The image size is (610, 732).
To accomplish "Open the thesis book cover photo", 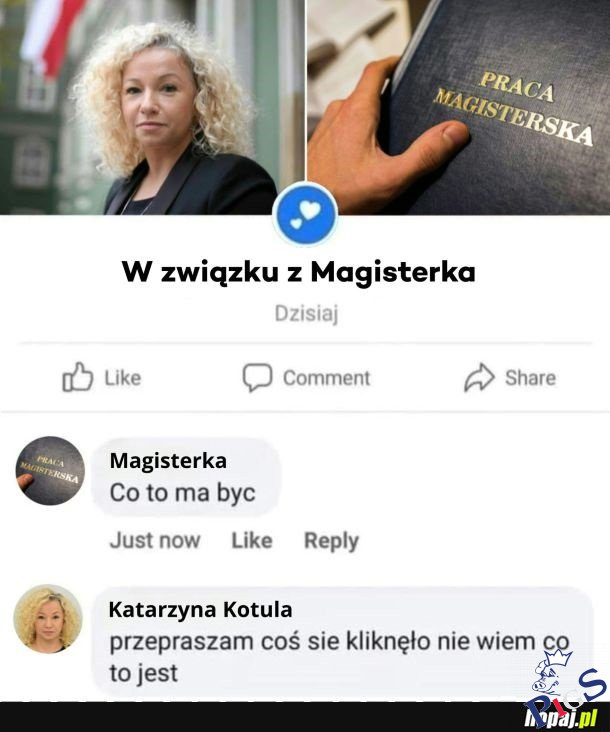I will pos(458,107).
